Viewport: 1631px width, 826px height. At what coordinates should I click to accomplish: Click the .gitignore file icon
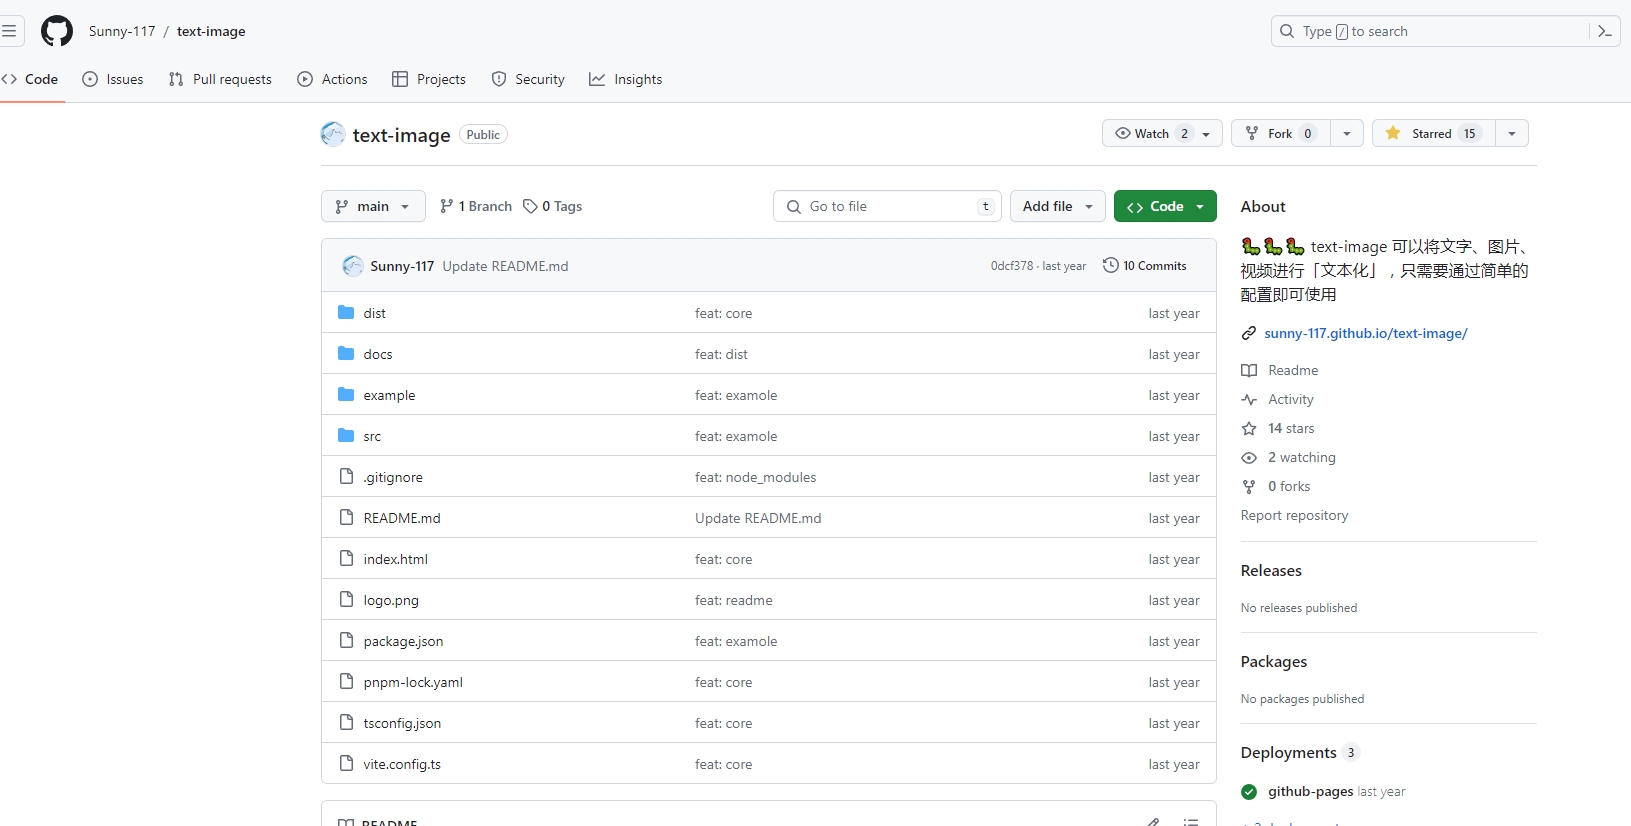coord(346,476)
